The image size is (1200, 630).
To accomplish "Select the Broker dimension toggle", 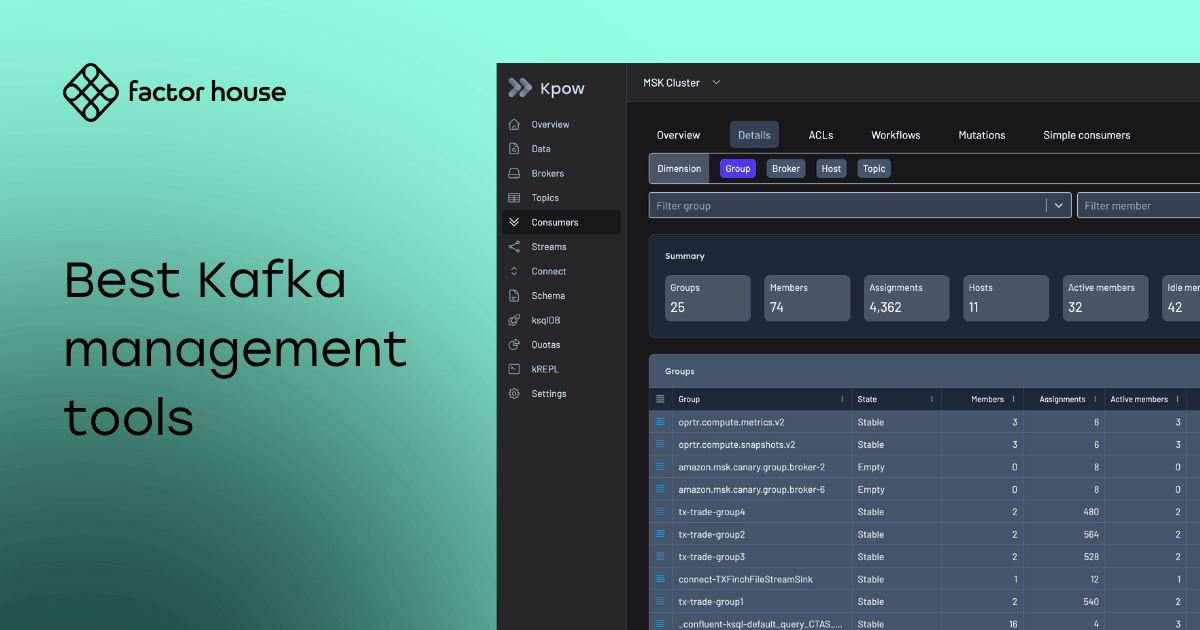I will 786,169.
